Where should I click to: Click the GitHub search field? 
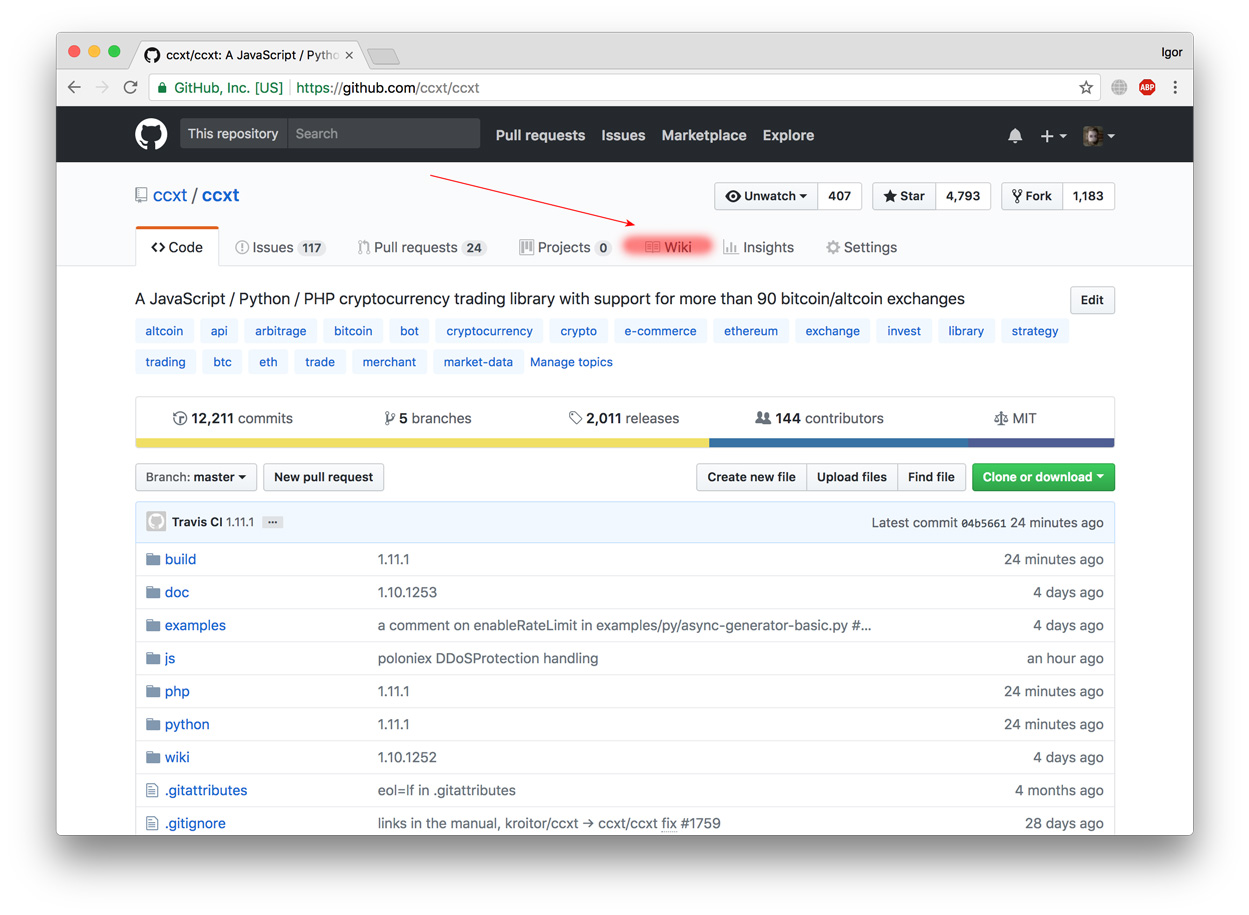(x=384, y=134)
